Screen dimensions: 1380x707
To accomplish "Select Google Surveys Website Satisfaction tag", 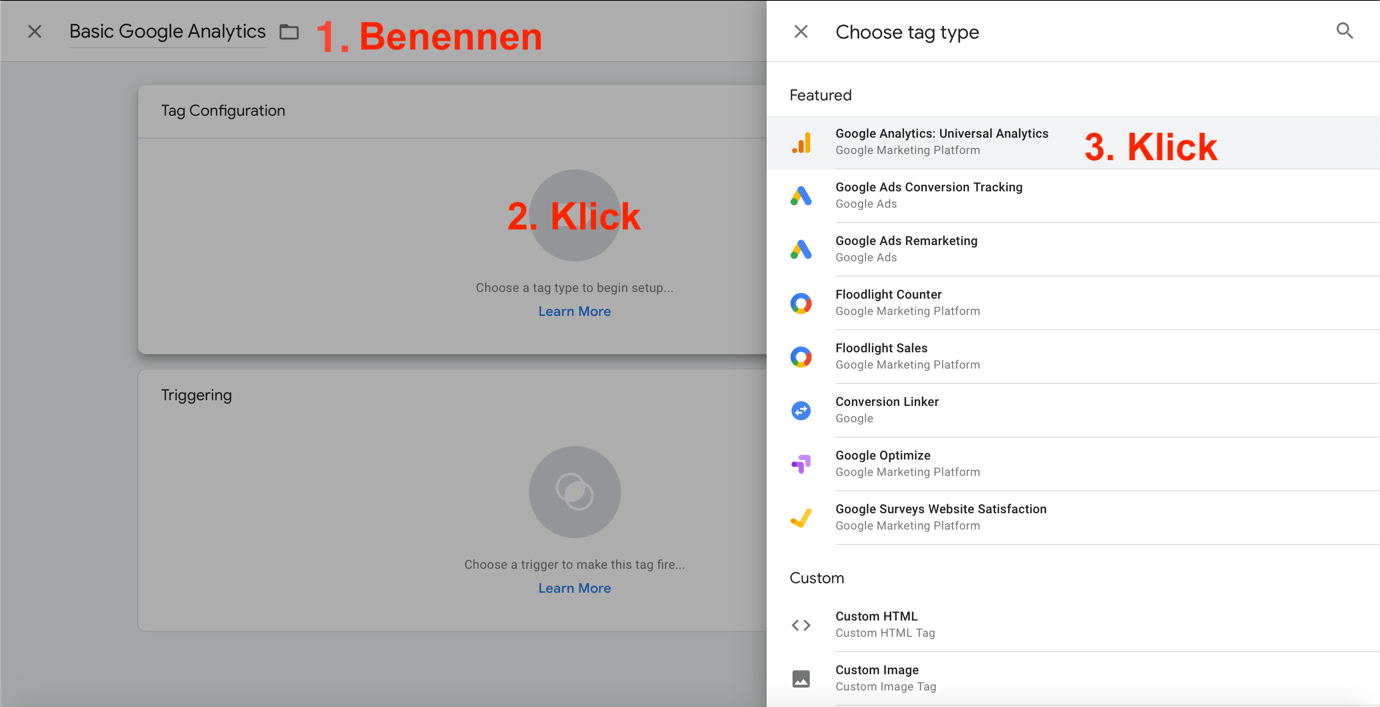I will click(1073, 517).
